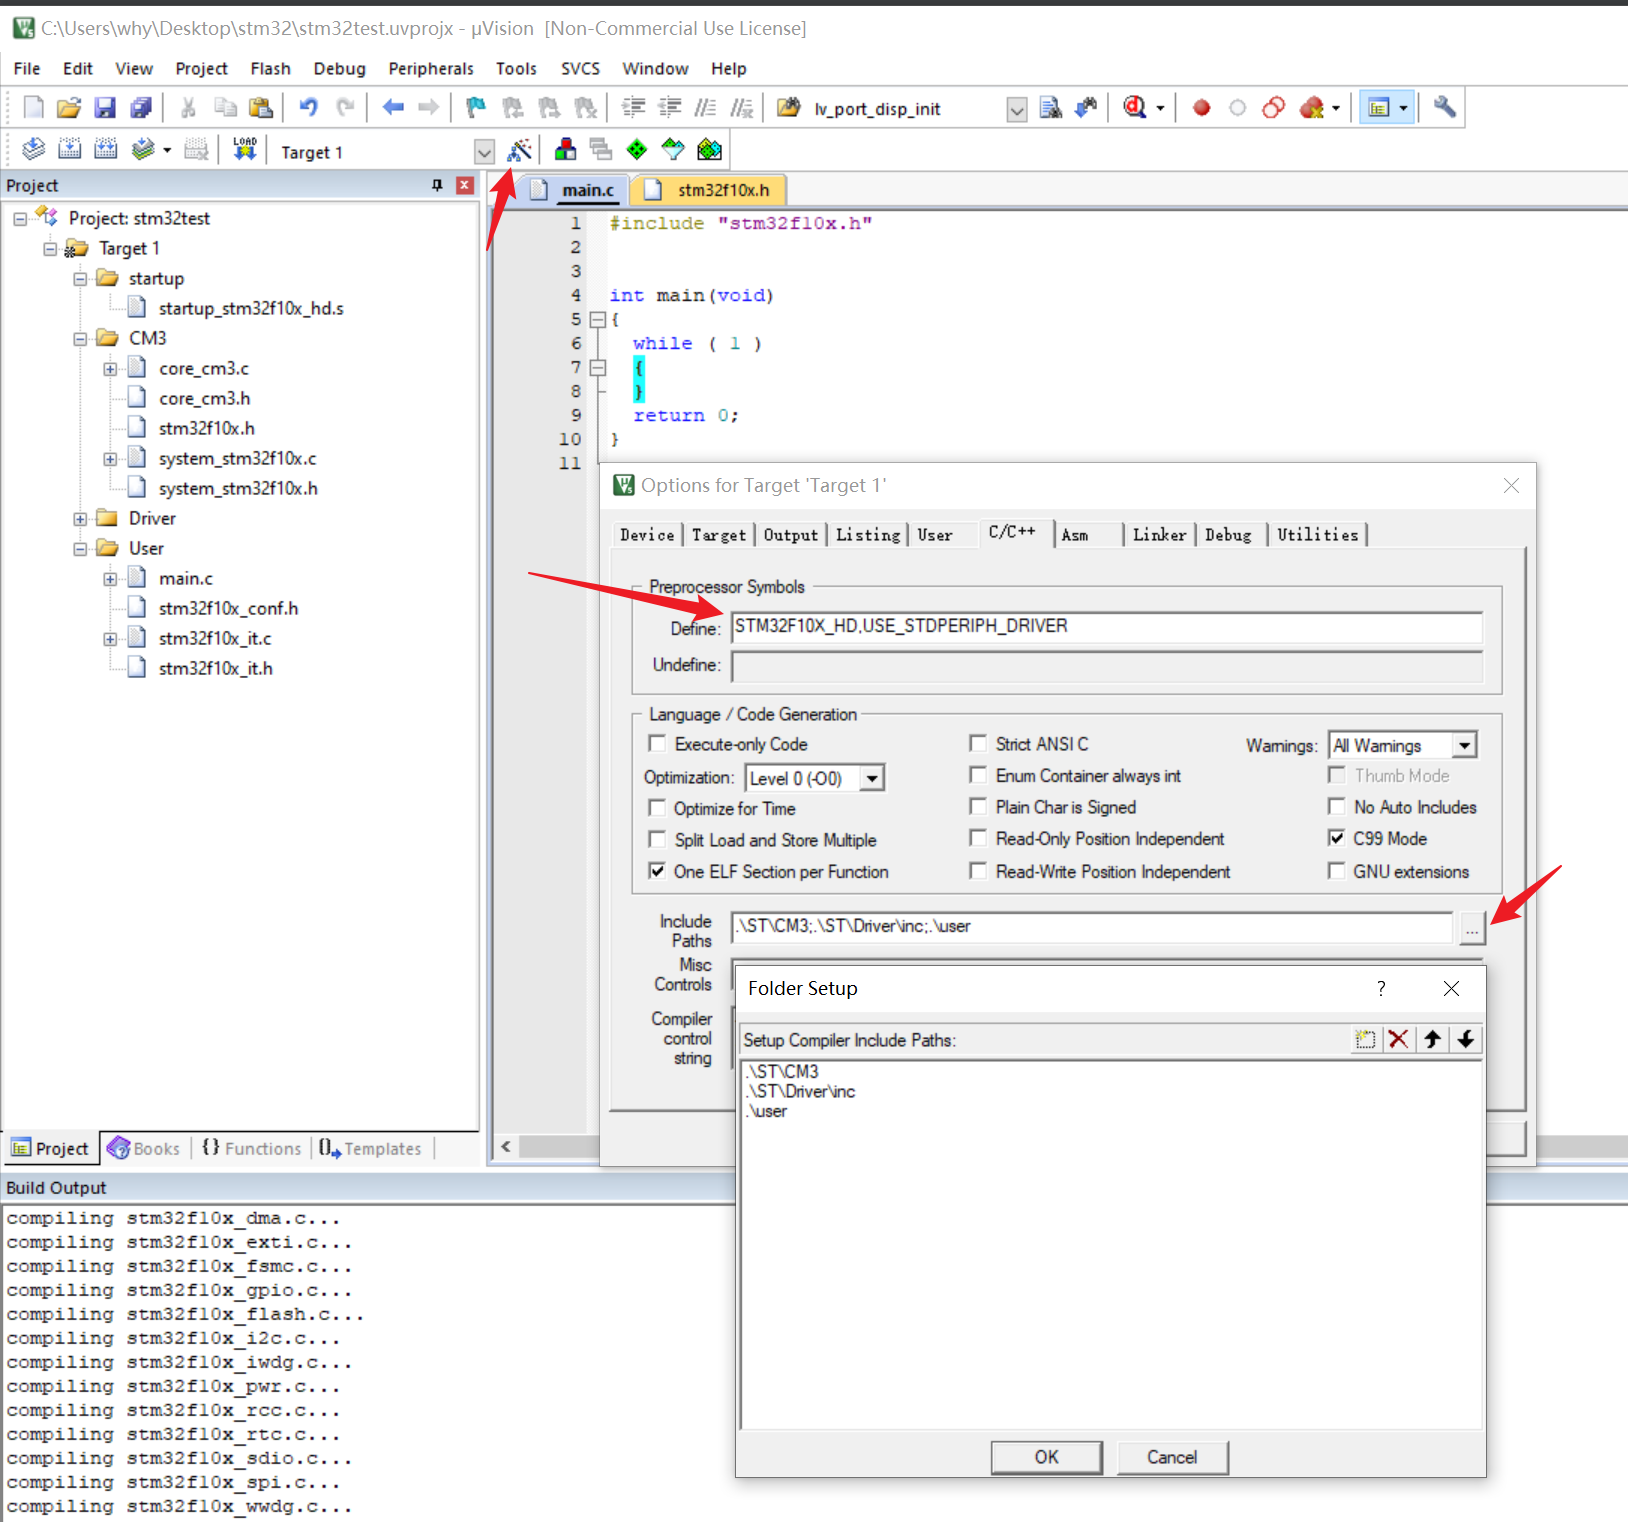1628x1522 pixels.
Task: Switch to the Linker tab
Action: 1158,535
